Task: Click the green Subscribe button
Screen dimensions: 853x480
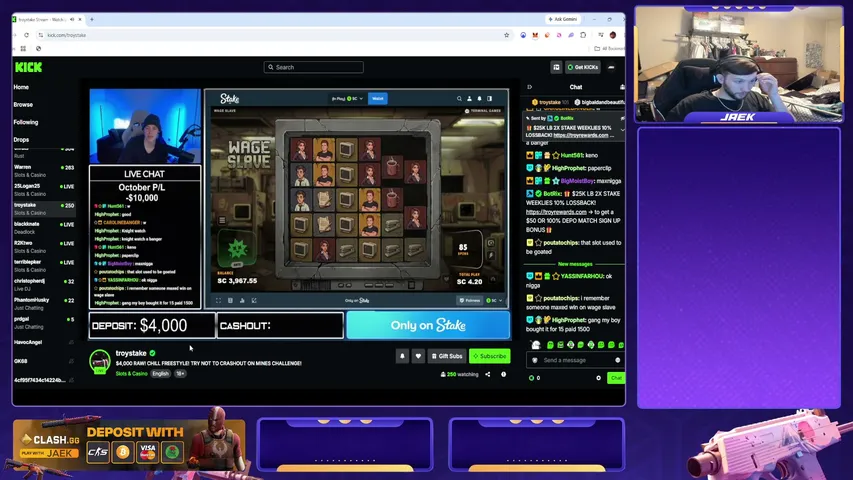Action: (x=490, y=356)
